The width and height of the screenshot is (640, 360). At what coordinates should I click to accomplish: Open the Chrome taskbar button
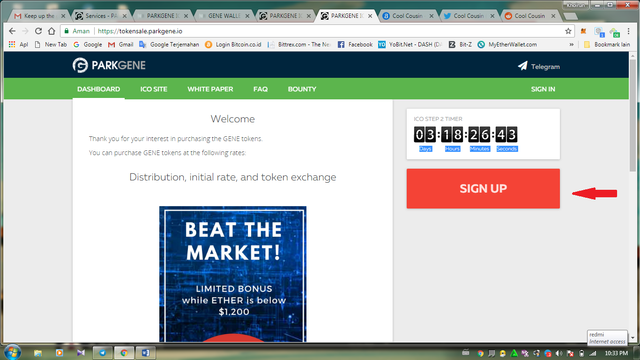124,353
